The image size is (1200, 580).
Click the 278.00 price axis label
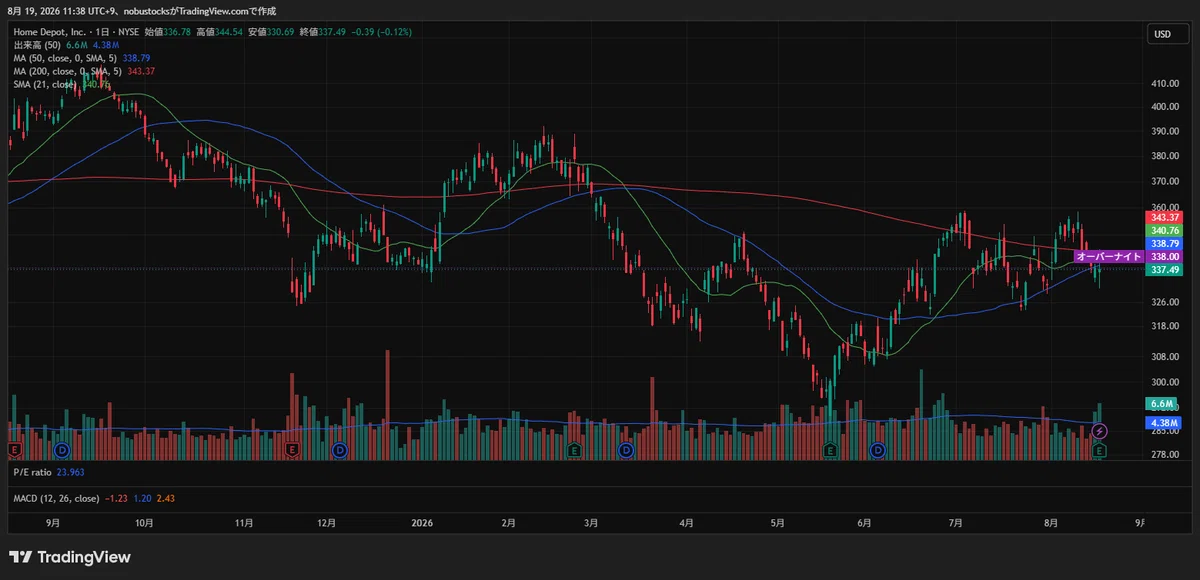(x=1166, y=454)
